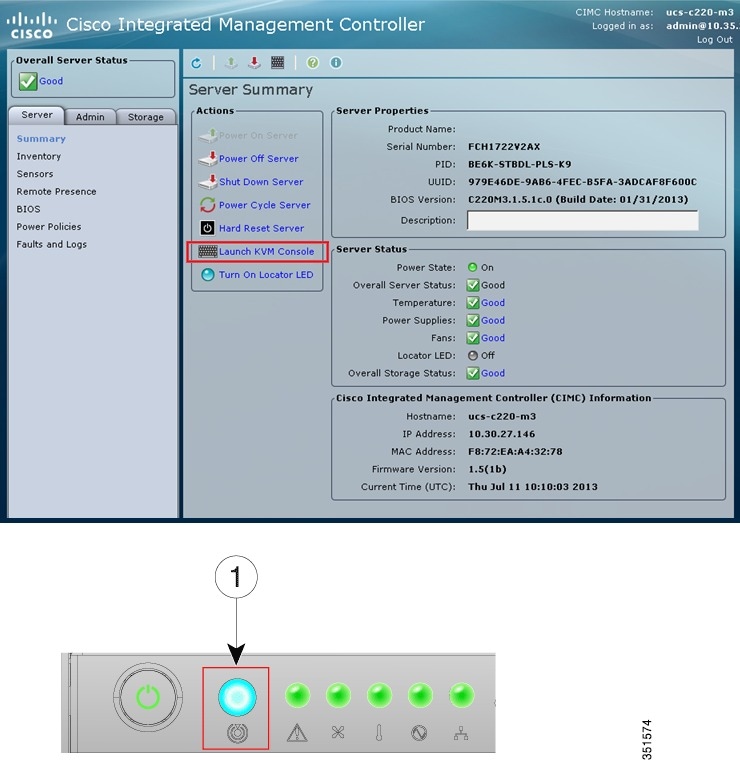Click the Shut Down Server link

pyautogui.click(x=261, y=182)
